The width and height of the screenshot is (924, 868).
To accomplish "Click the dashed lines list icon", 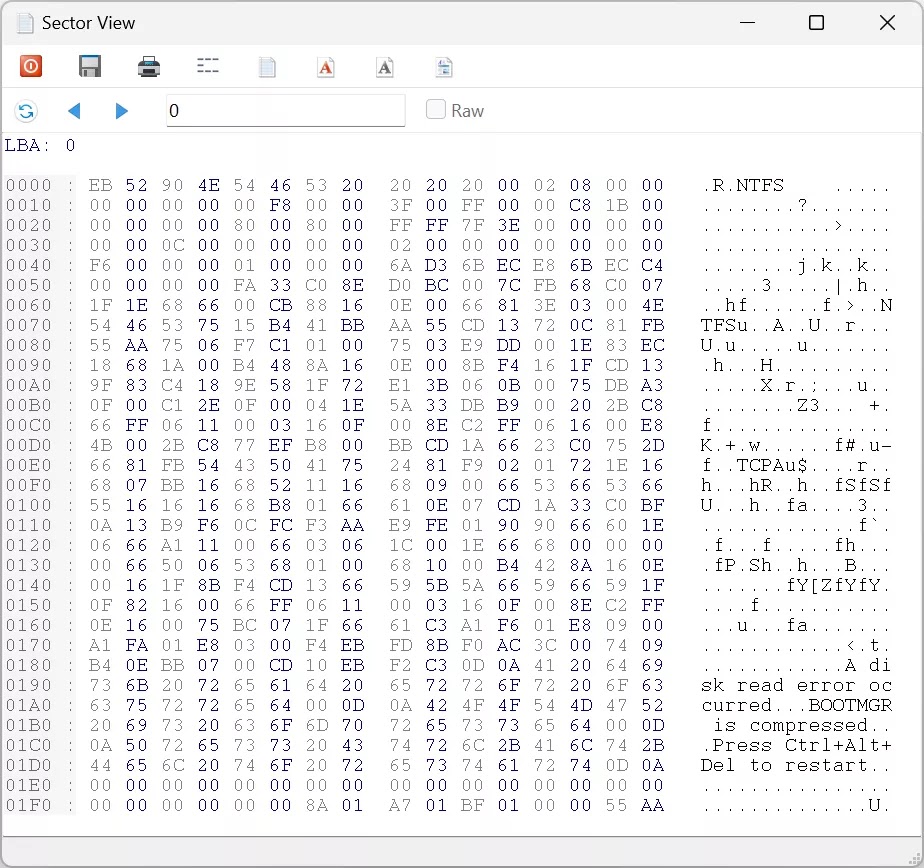I will coord(208,67).
